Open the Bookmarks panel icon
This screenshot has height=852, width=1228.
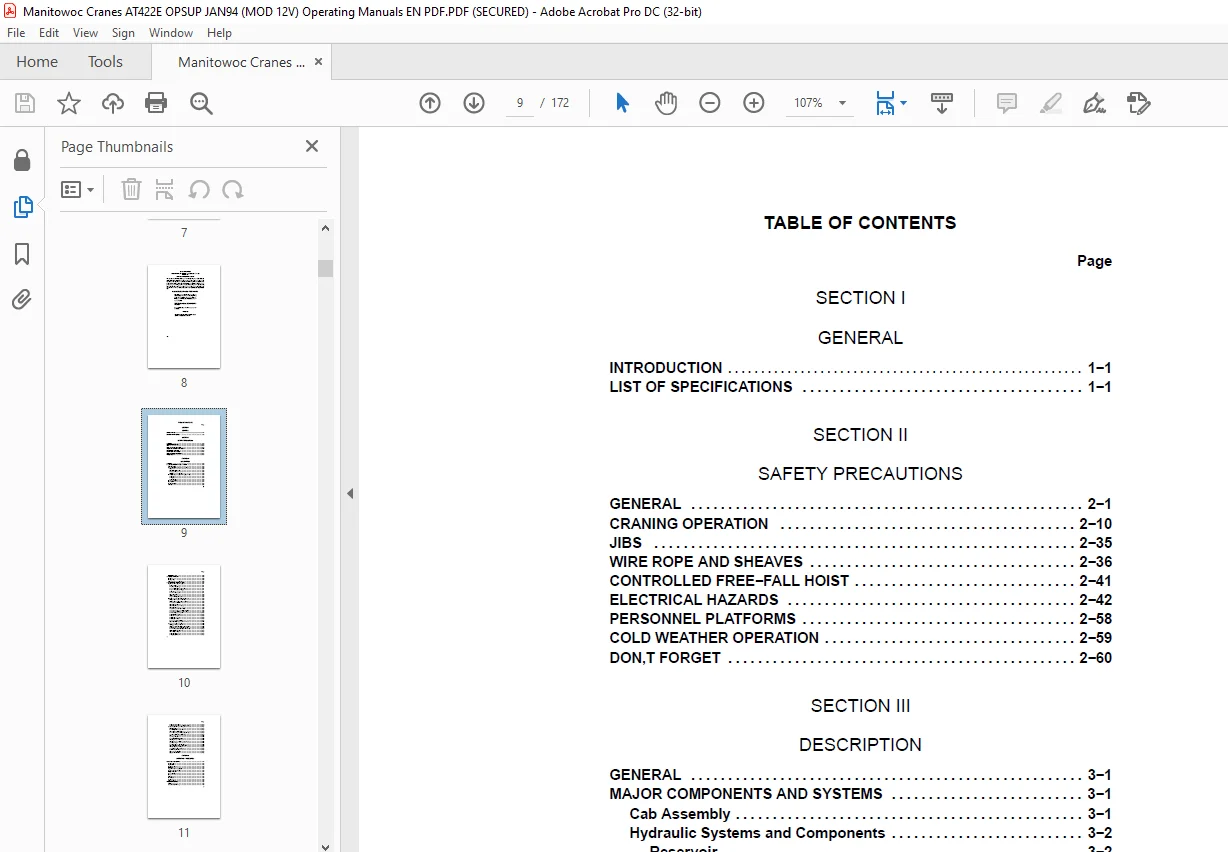point(22,254)
